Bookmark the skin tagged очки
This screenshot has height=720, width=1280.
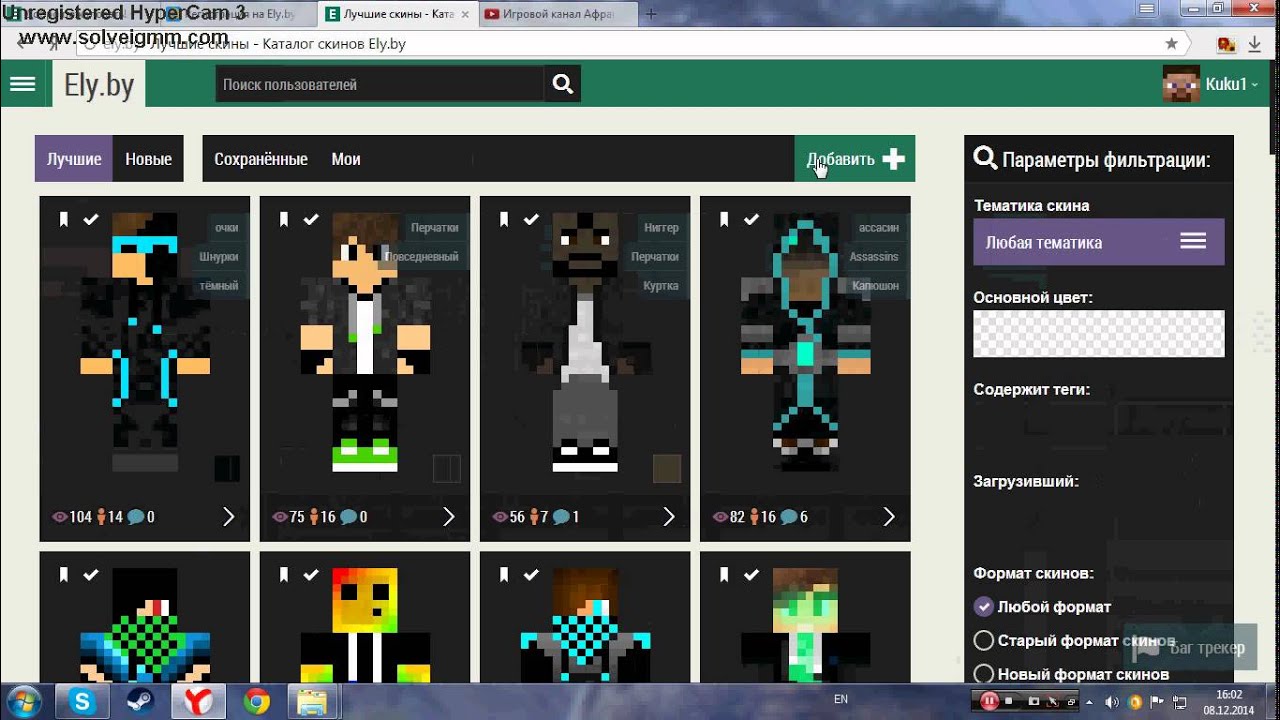[63, 219]
